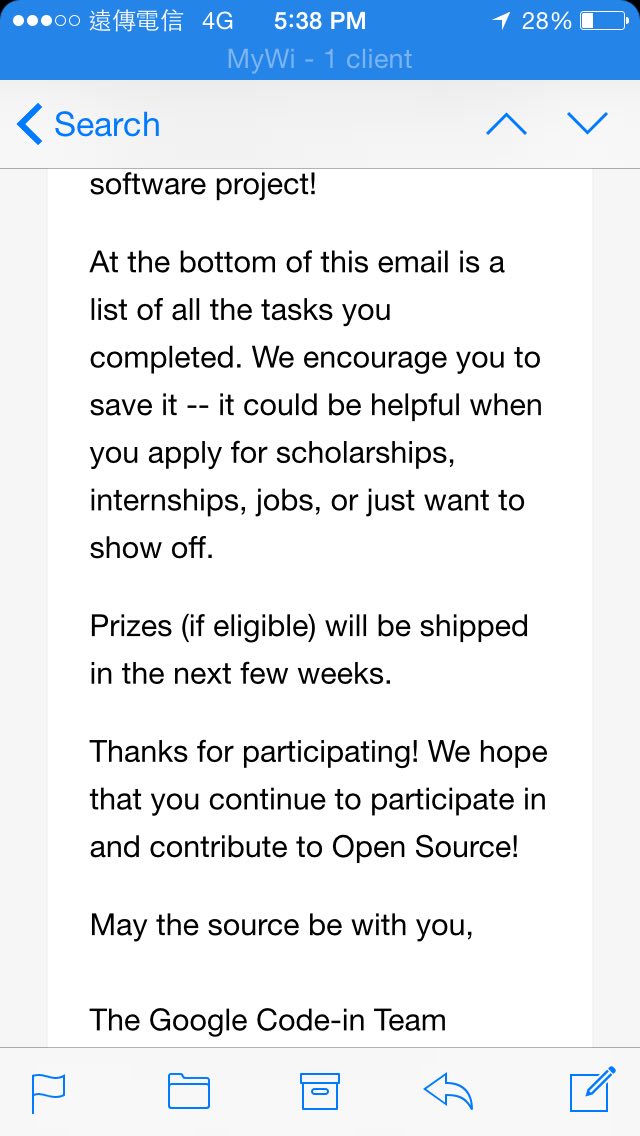Go to previous message with up arrow
This screenshot has height=1136, width=640.
click(x=507, y=124)
